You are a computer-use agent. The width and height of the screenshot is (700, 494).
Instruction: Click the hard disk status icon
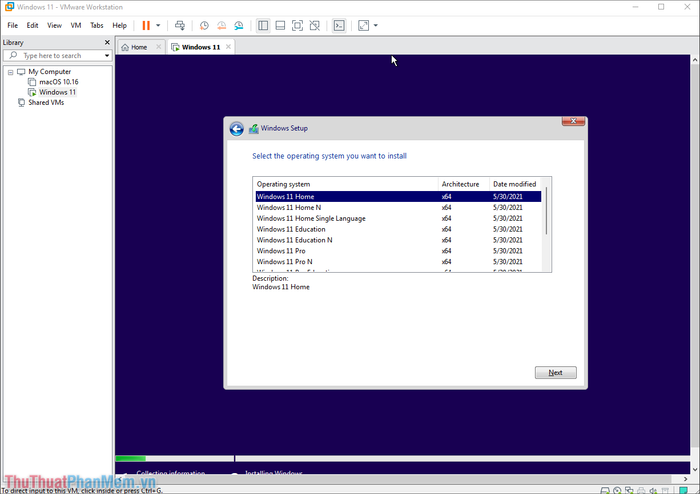605,490
